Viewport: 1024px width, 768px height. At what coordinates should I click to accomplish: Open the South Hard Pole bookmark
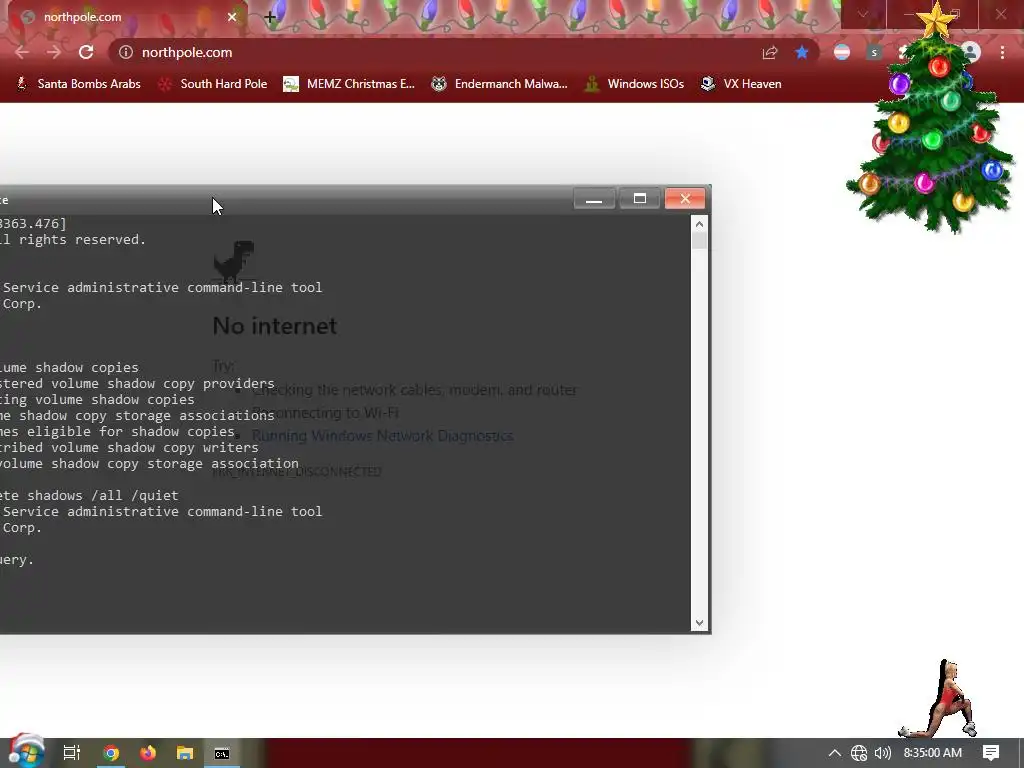coord(213,84)
